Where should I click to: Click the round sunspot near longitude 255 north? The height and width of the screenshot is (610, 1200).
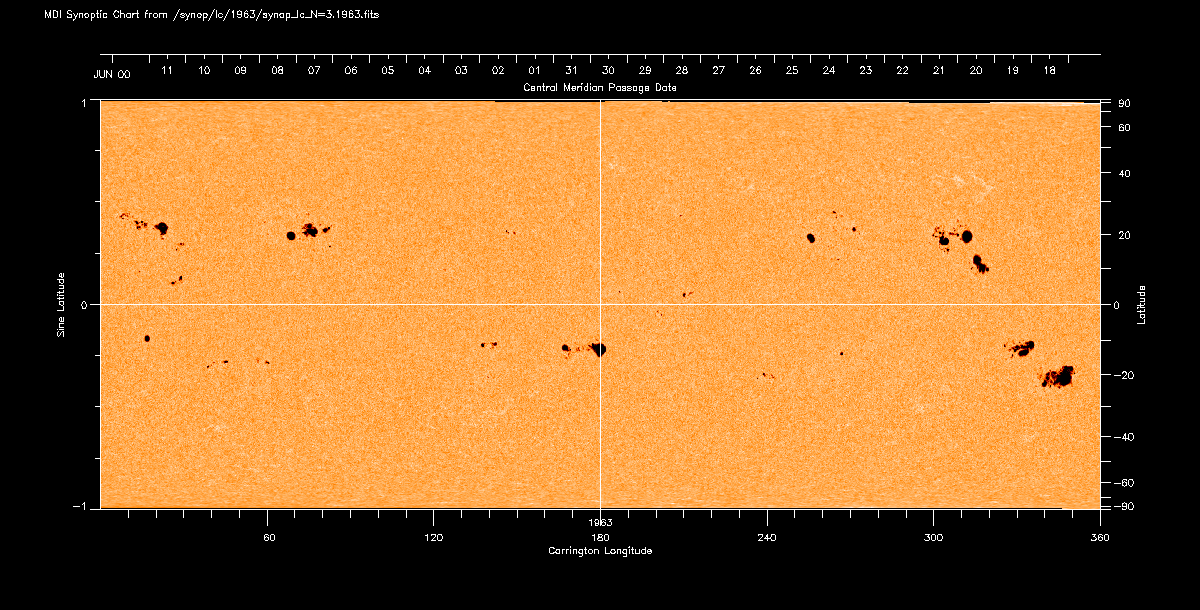click(x=811, y=238)
